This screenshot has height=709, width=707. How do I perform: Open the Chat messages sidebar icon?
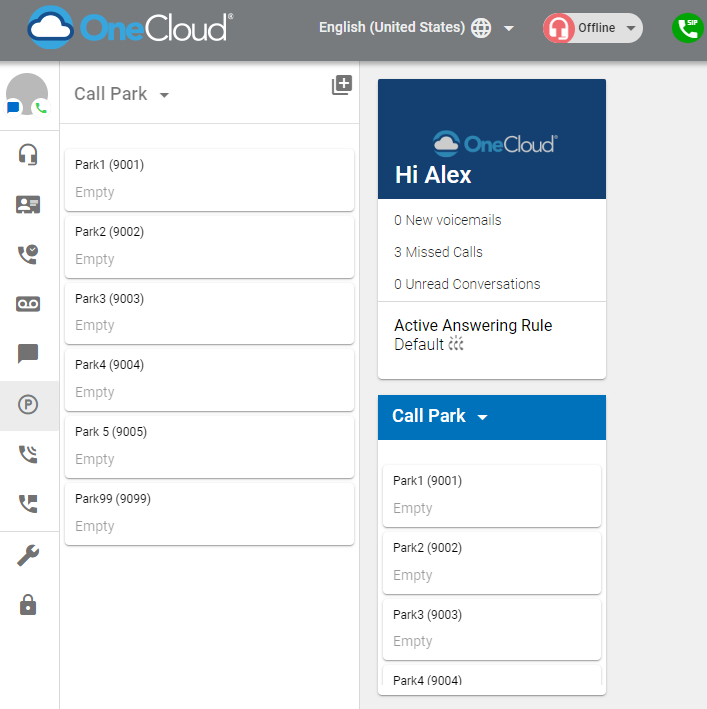pos(28,354)
